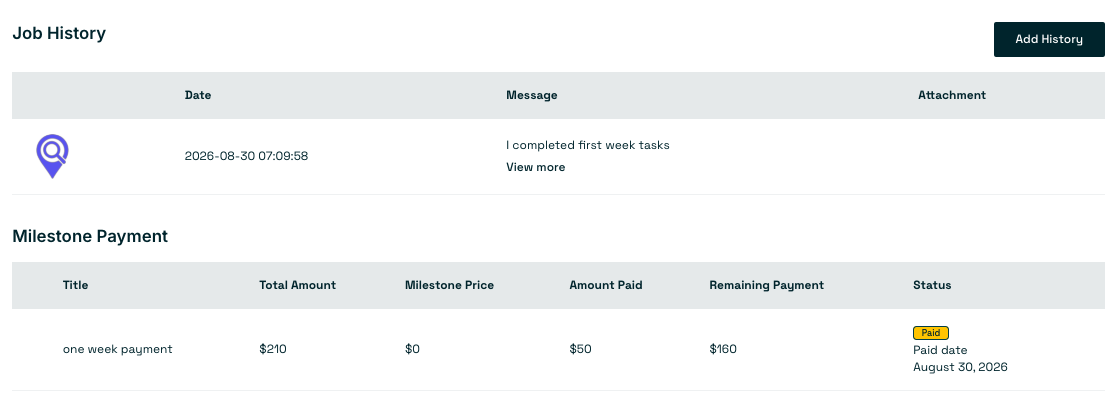This screenshot has width=1118, height=406.
Task: Expand message with View more link
Action: 535,167
